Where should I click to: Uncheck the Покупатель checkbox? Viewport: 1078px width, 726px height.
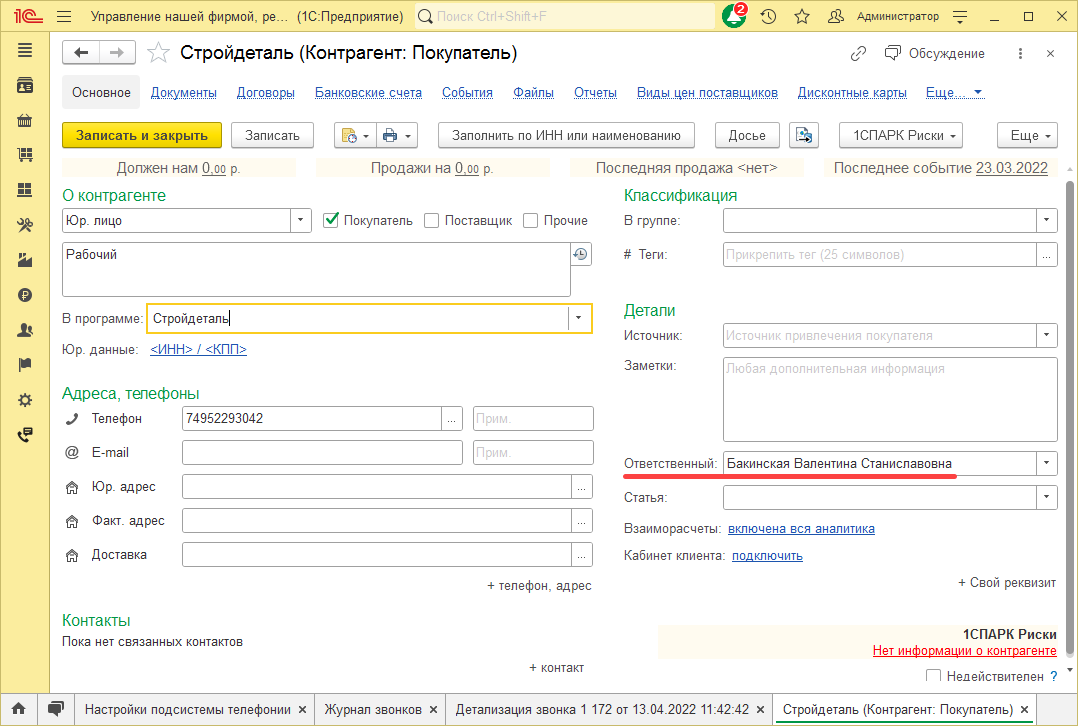click(x=332, y=220)
